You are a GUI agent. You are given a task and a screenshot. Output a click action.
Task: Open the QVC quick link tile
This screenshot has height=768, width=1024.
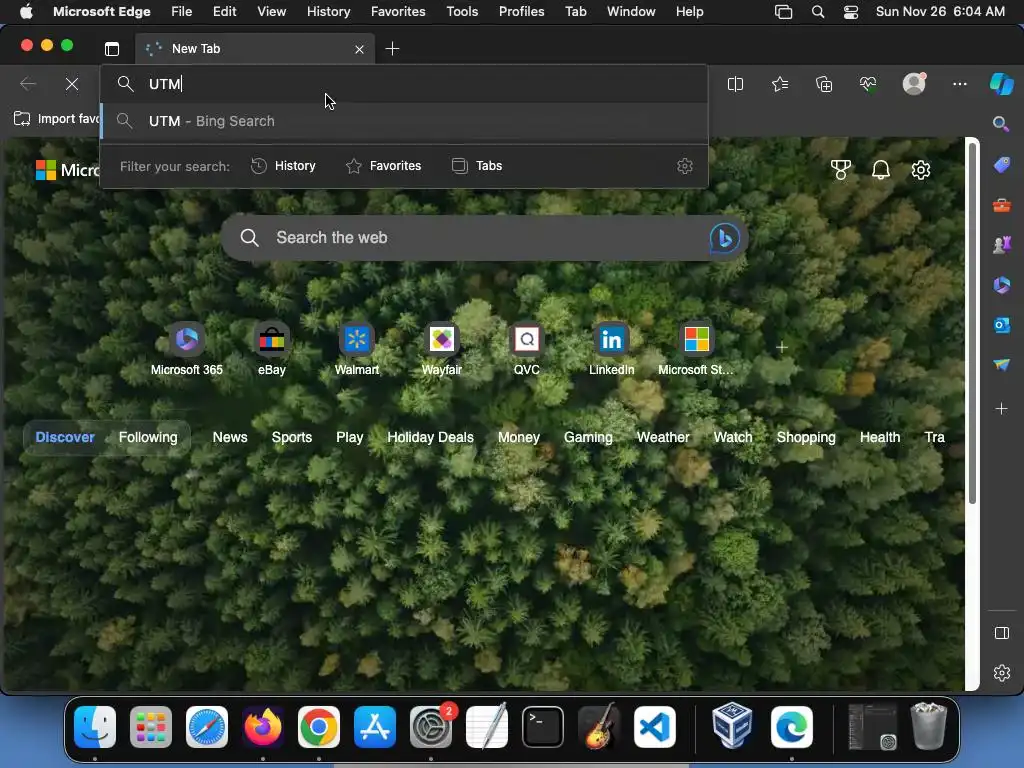(x=526, y=349)
